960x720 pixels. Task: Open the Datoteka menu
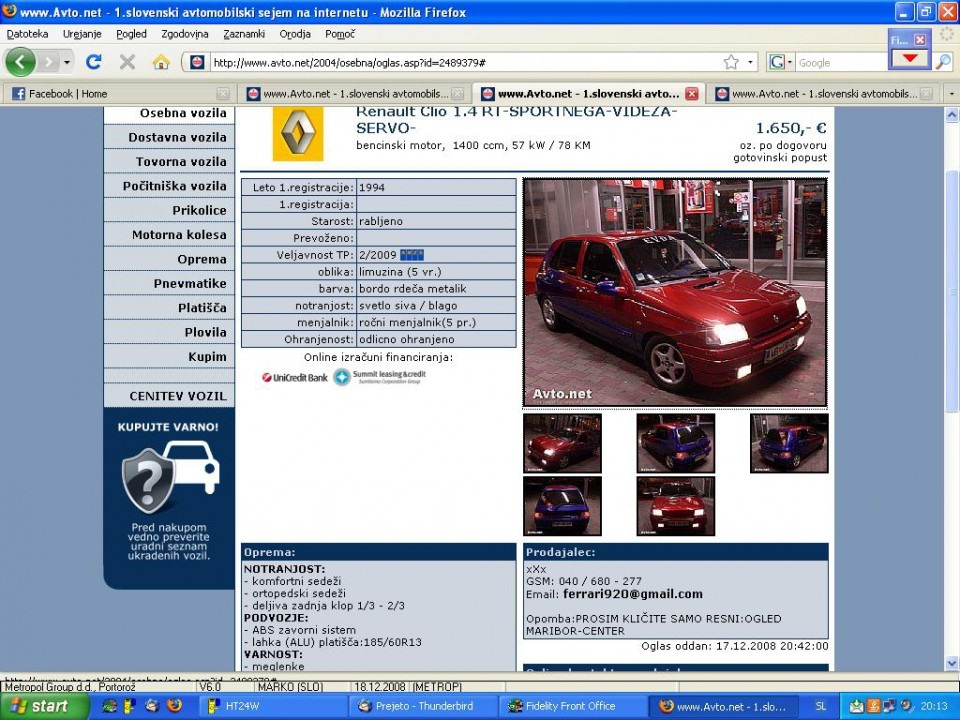point(28,34)
